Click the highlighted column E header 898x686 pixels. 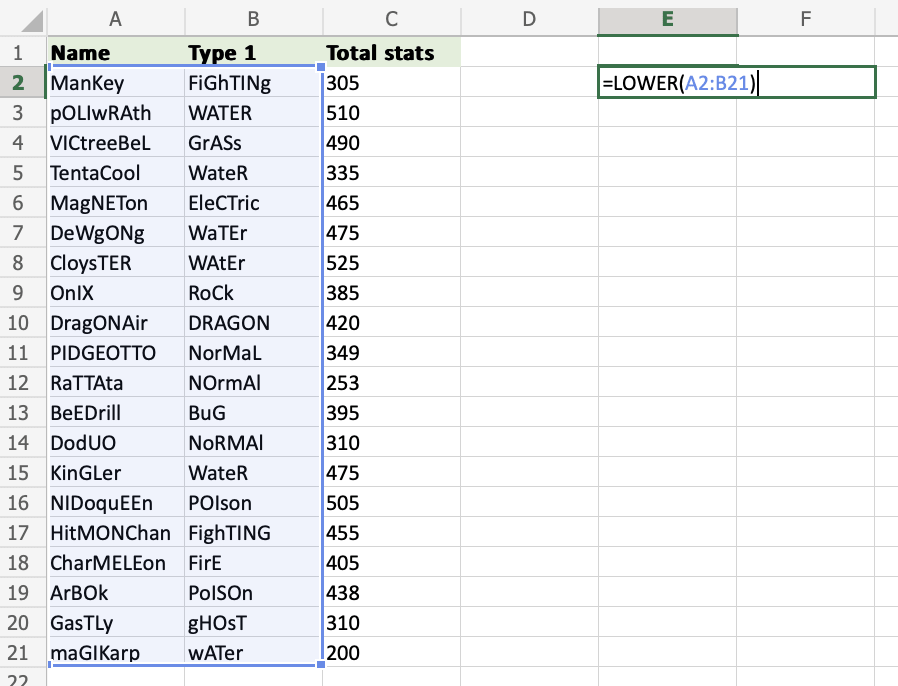667,18
